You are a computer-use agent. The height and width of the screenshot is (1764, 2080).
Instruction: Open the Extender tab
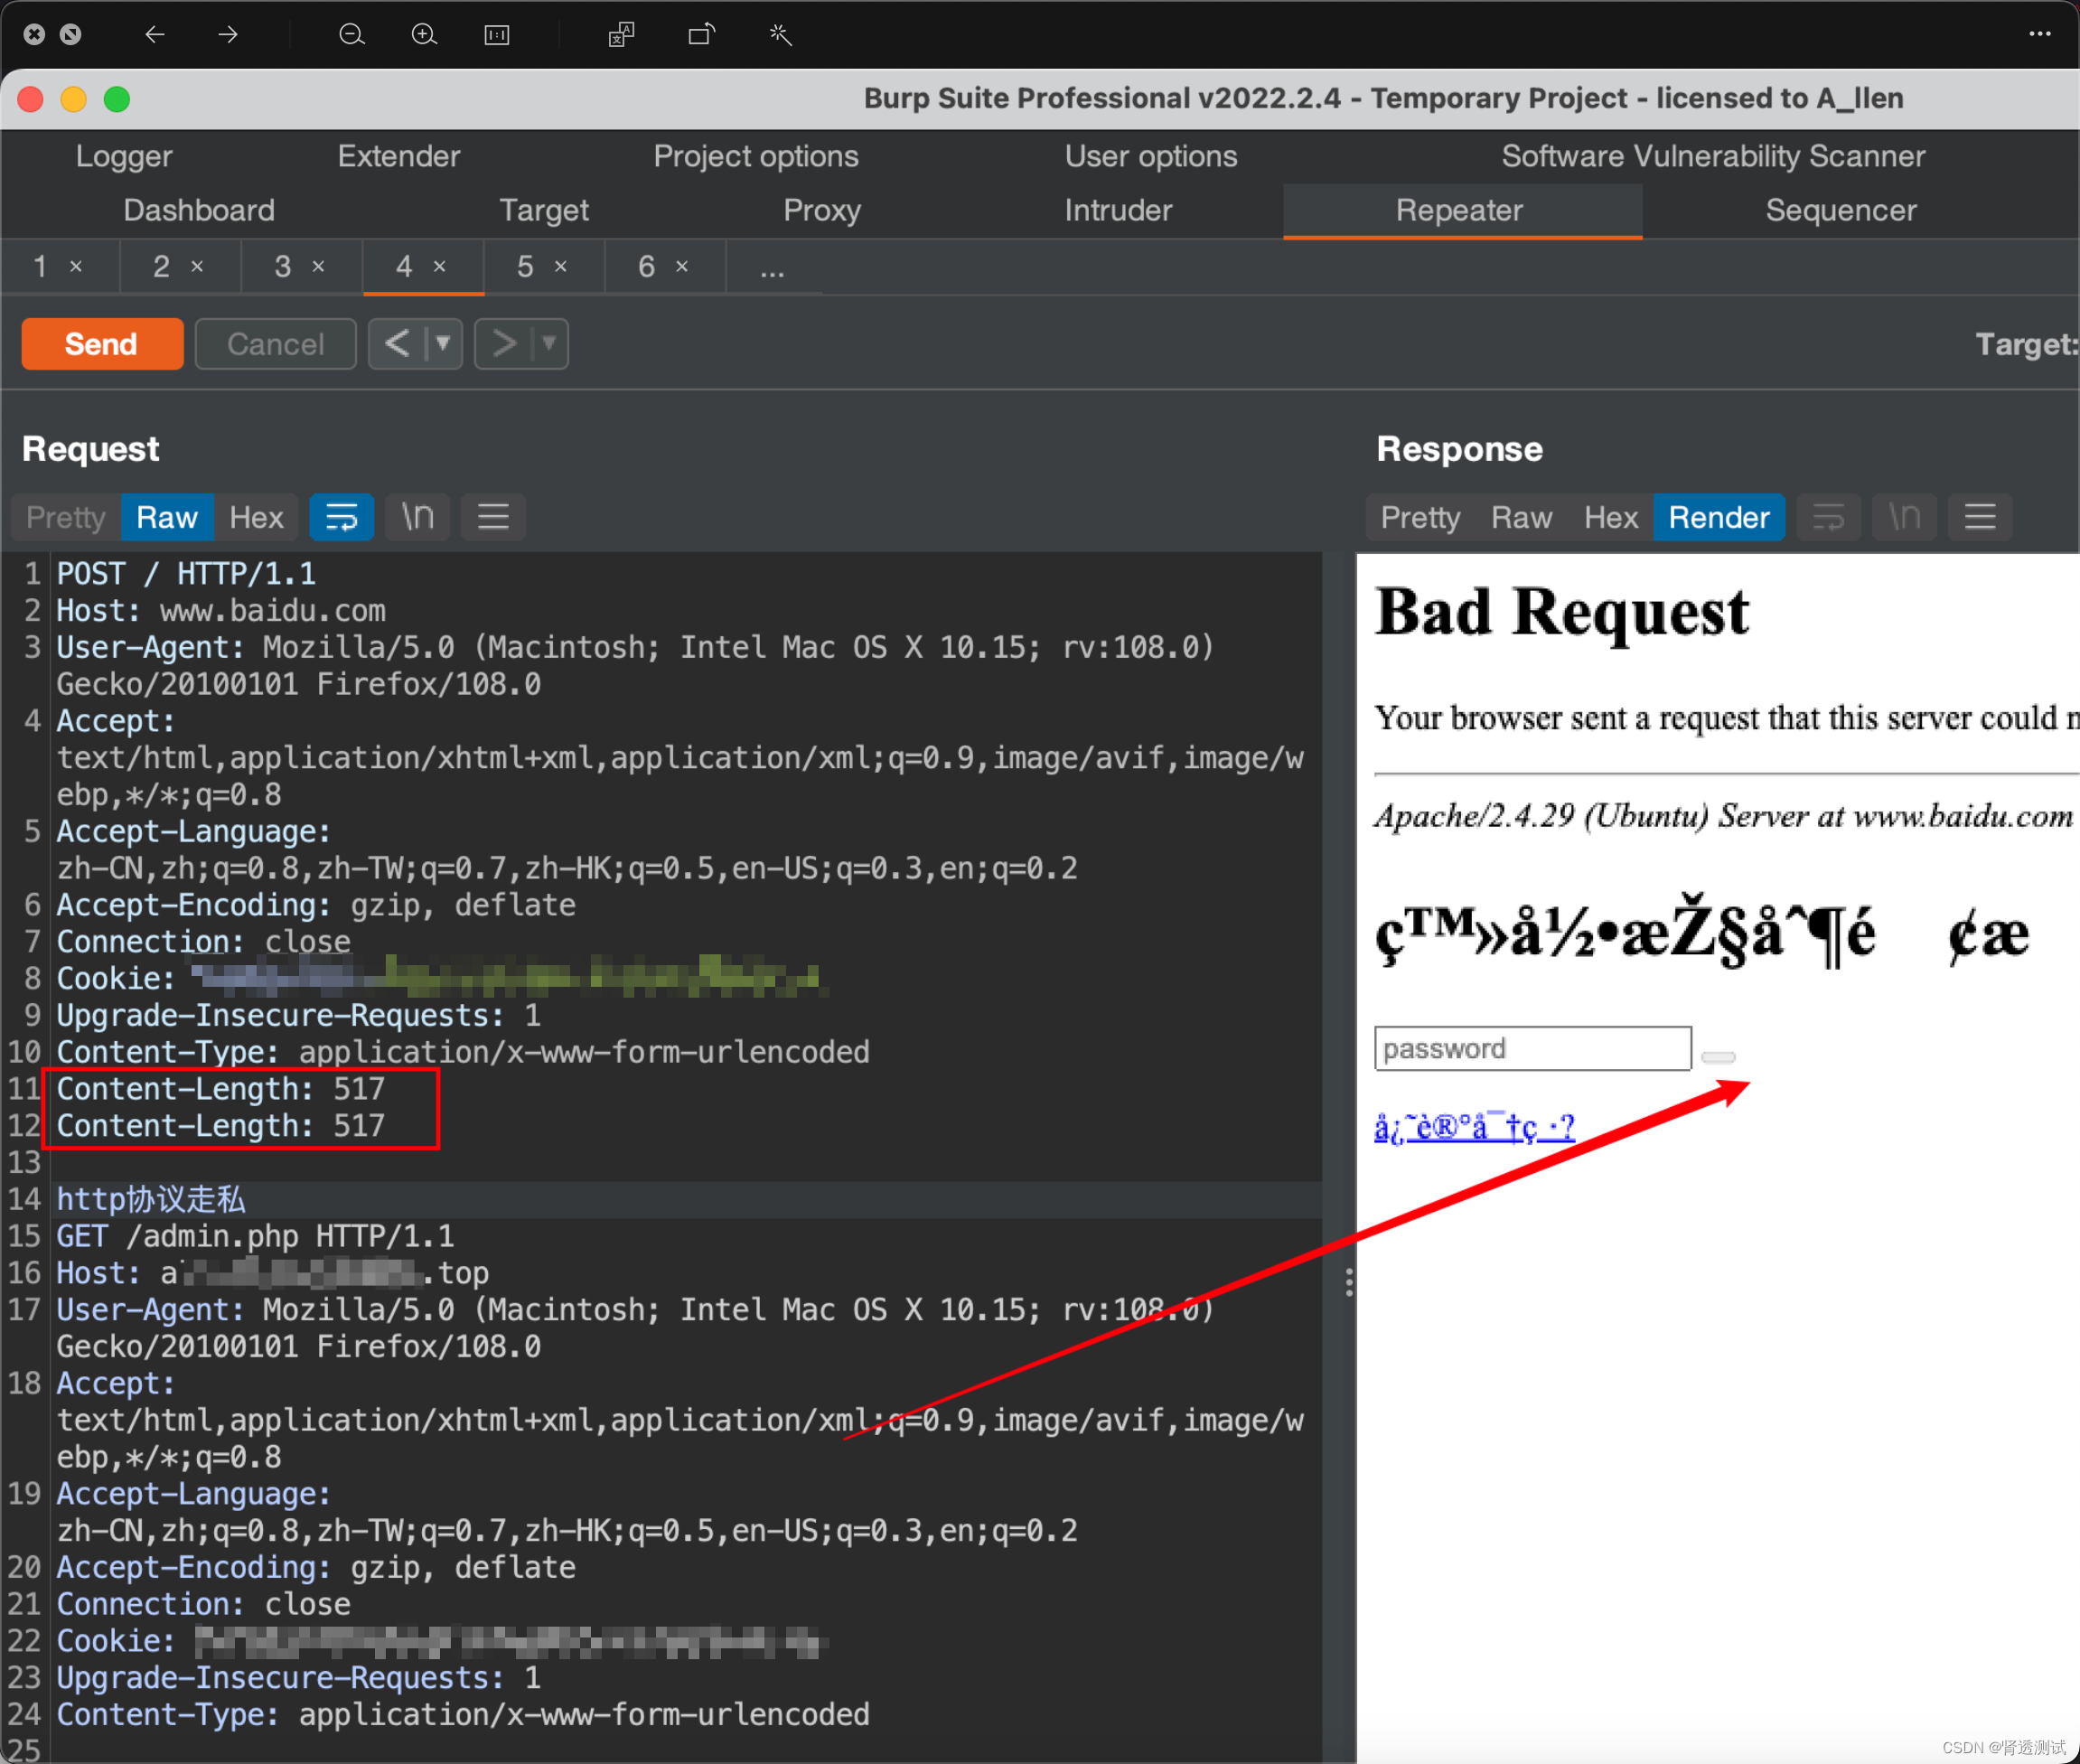(x=399, y=156)
